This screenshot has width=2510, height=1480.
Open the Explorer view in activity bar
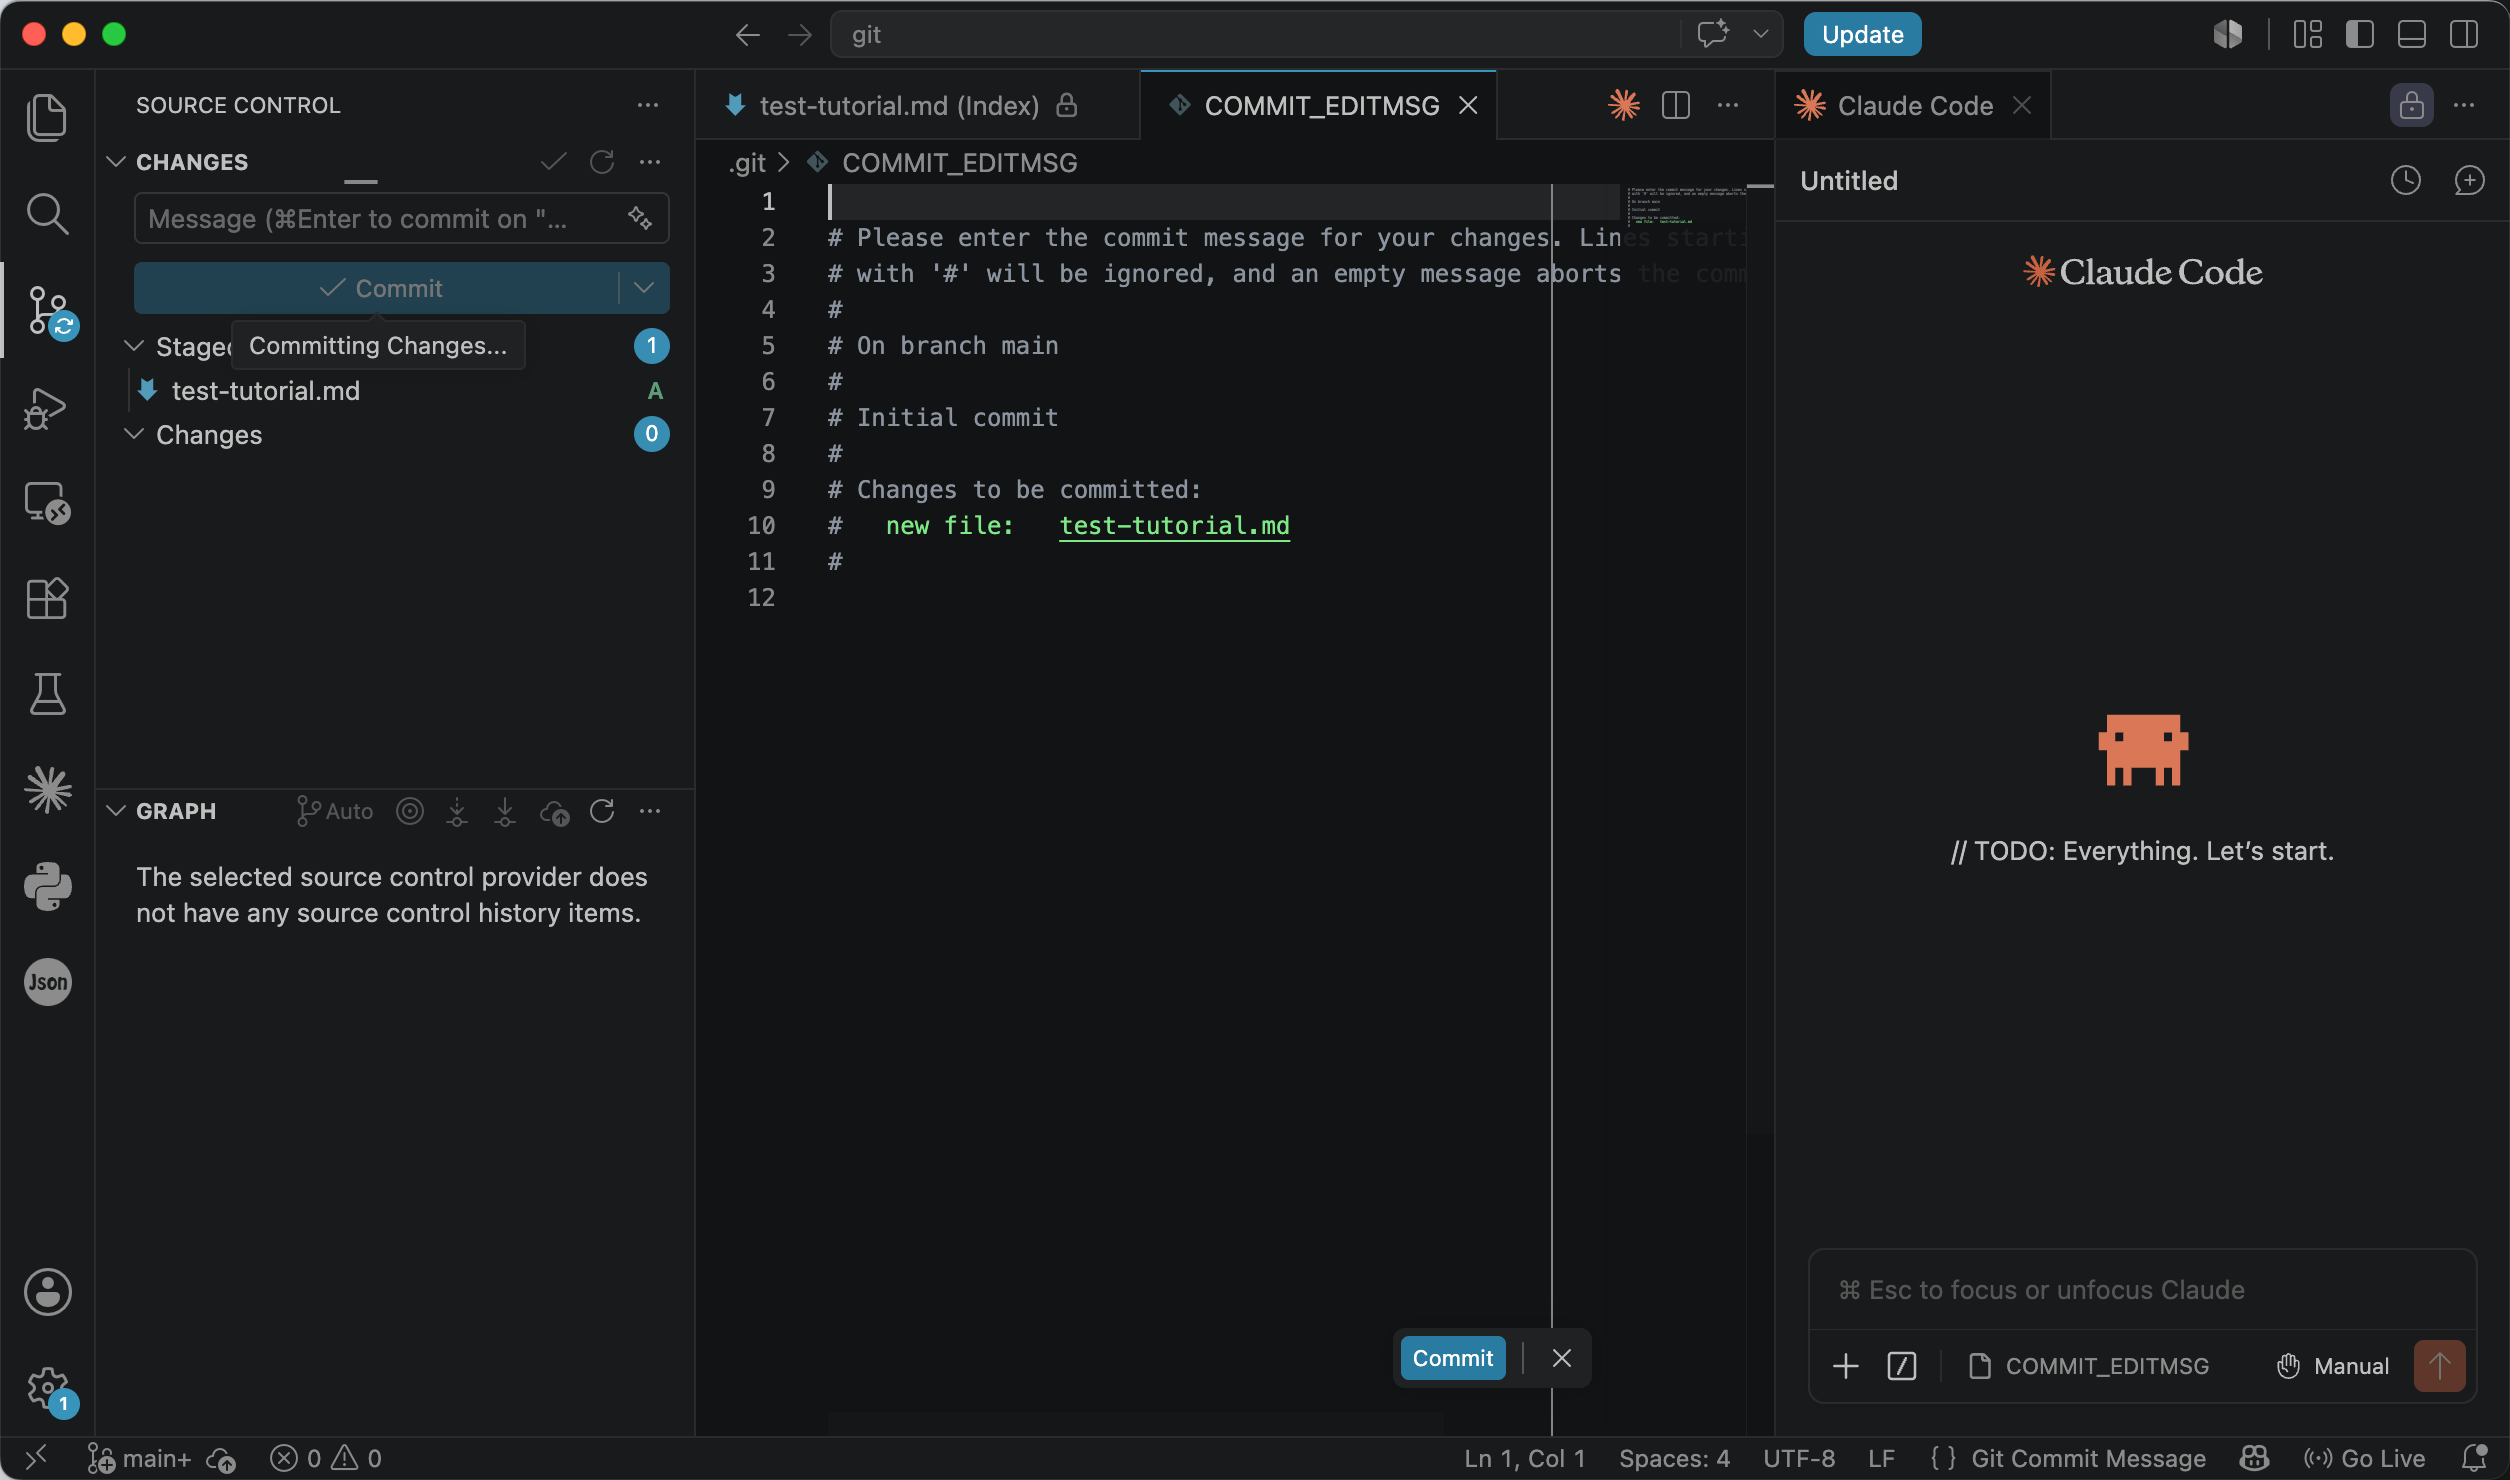pos(47,117)
